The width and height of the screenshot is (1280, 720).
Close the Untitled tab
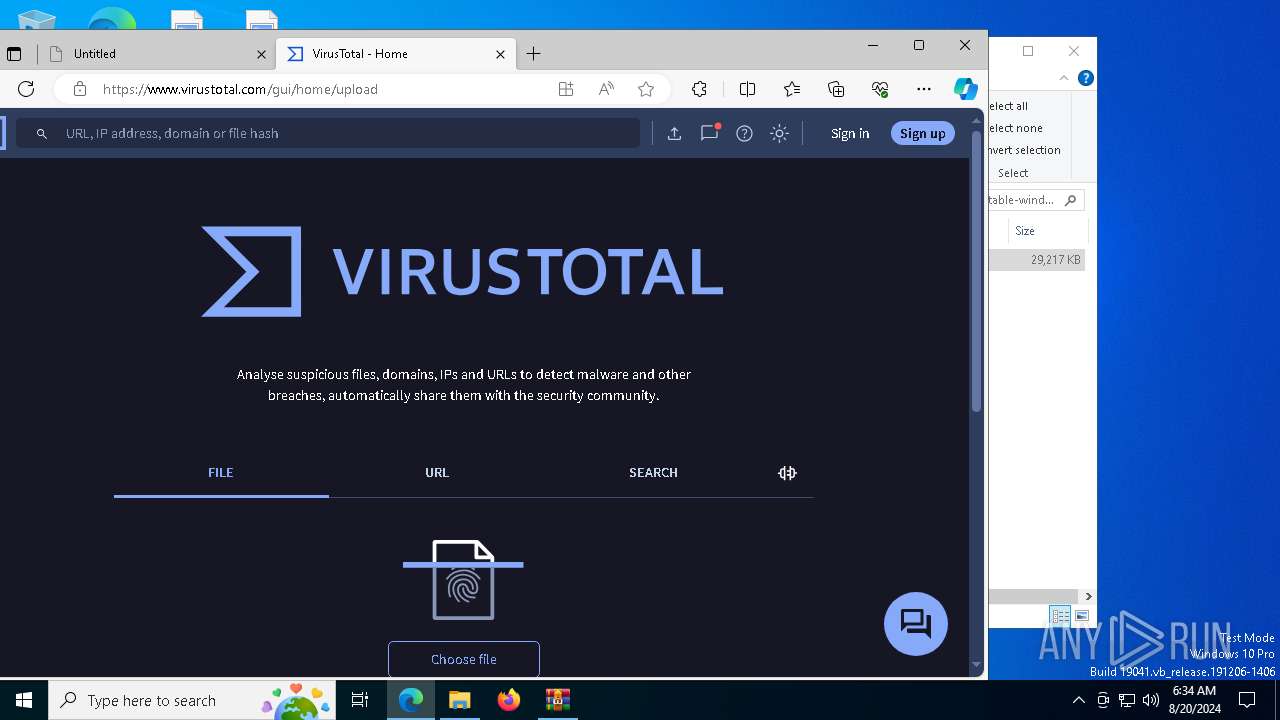tap(262, 54)
